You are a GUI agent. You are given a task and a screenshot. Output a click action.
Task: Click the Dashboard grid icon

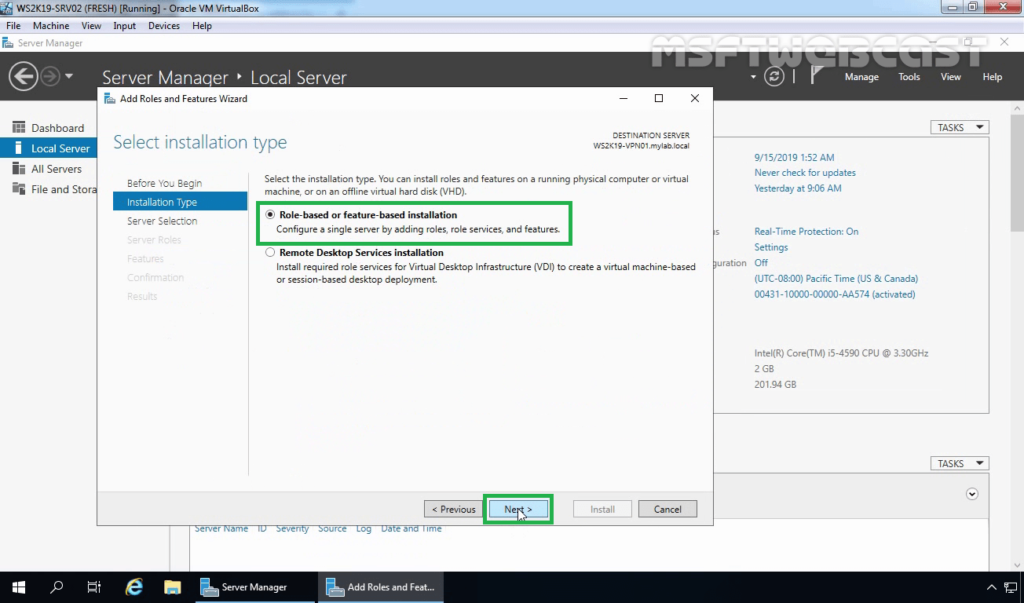[x=18, y=127]
